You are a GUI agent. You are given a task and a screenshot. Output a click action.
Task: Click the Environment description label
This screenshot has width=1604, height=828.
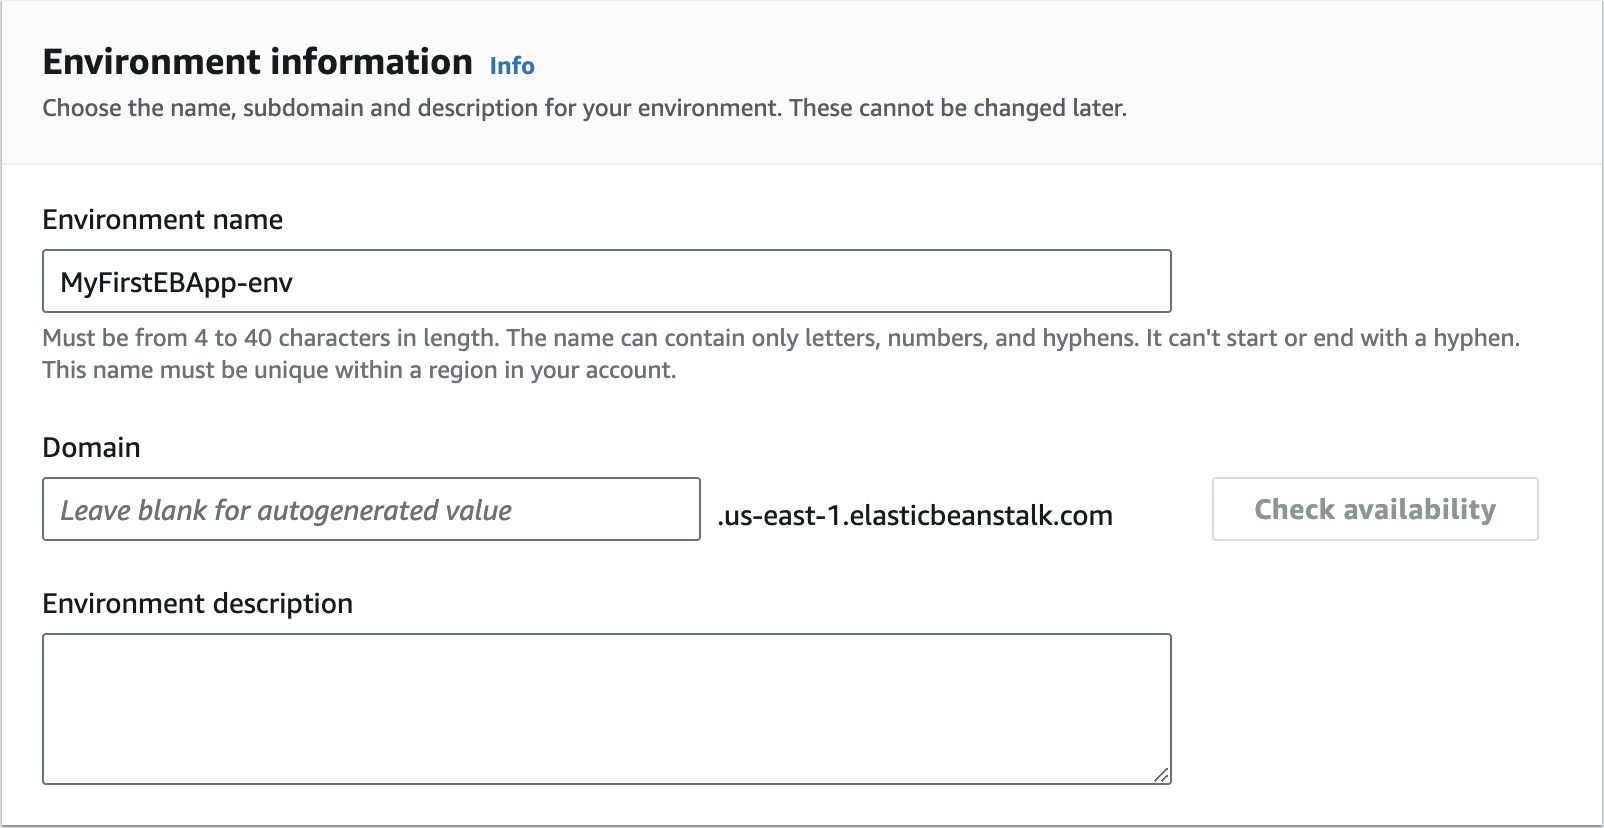pyautogui.click(x=197, y=604)
